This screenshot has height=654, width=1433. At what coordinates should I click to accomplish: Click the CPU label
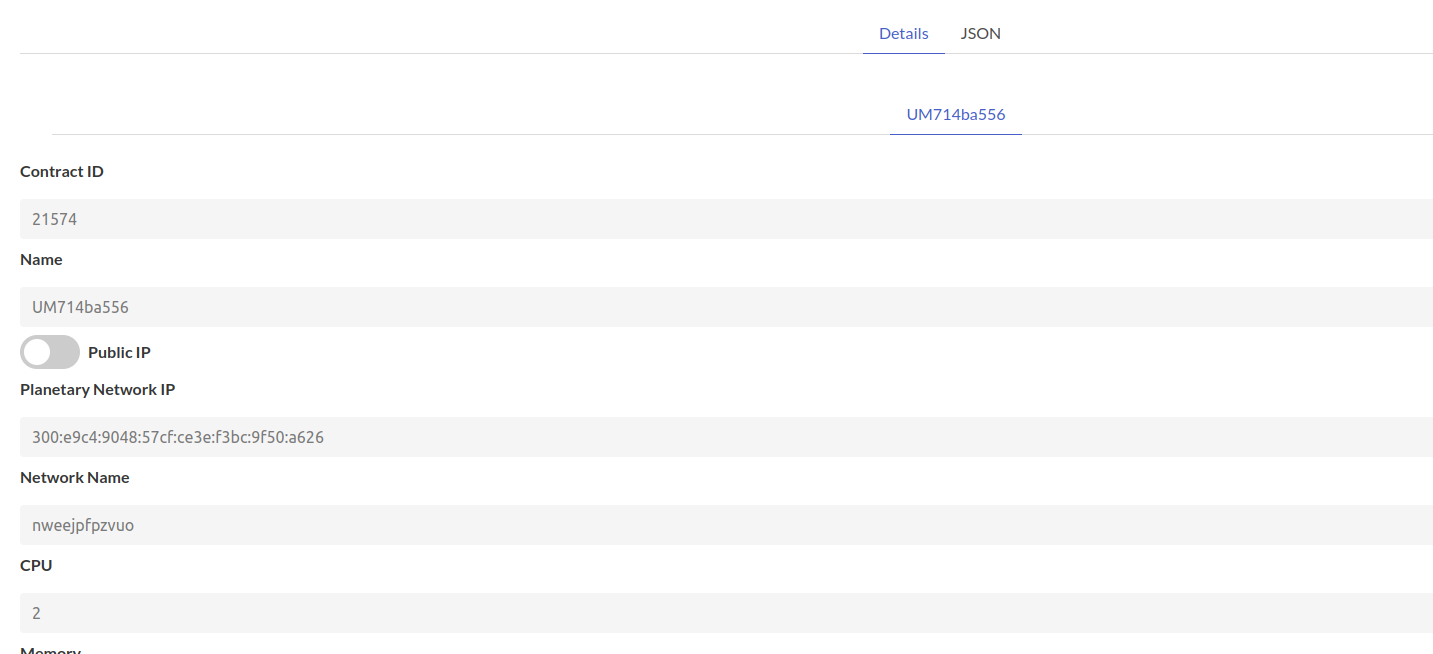[x=36, y=565]
